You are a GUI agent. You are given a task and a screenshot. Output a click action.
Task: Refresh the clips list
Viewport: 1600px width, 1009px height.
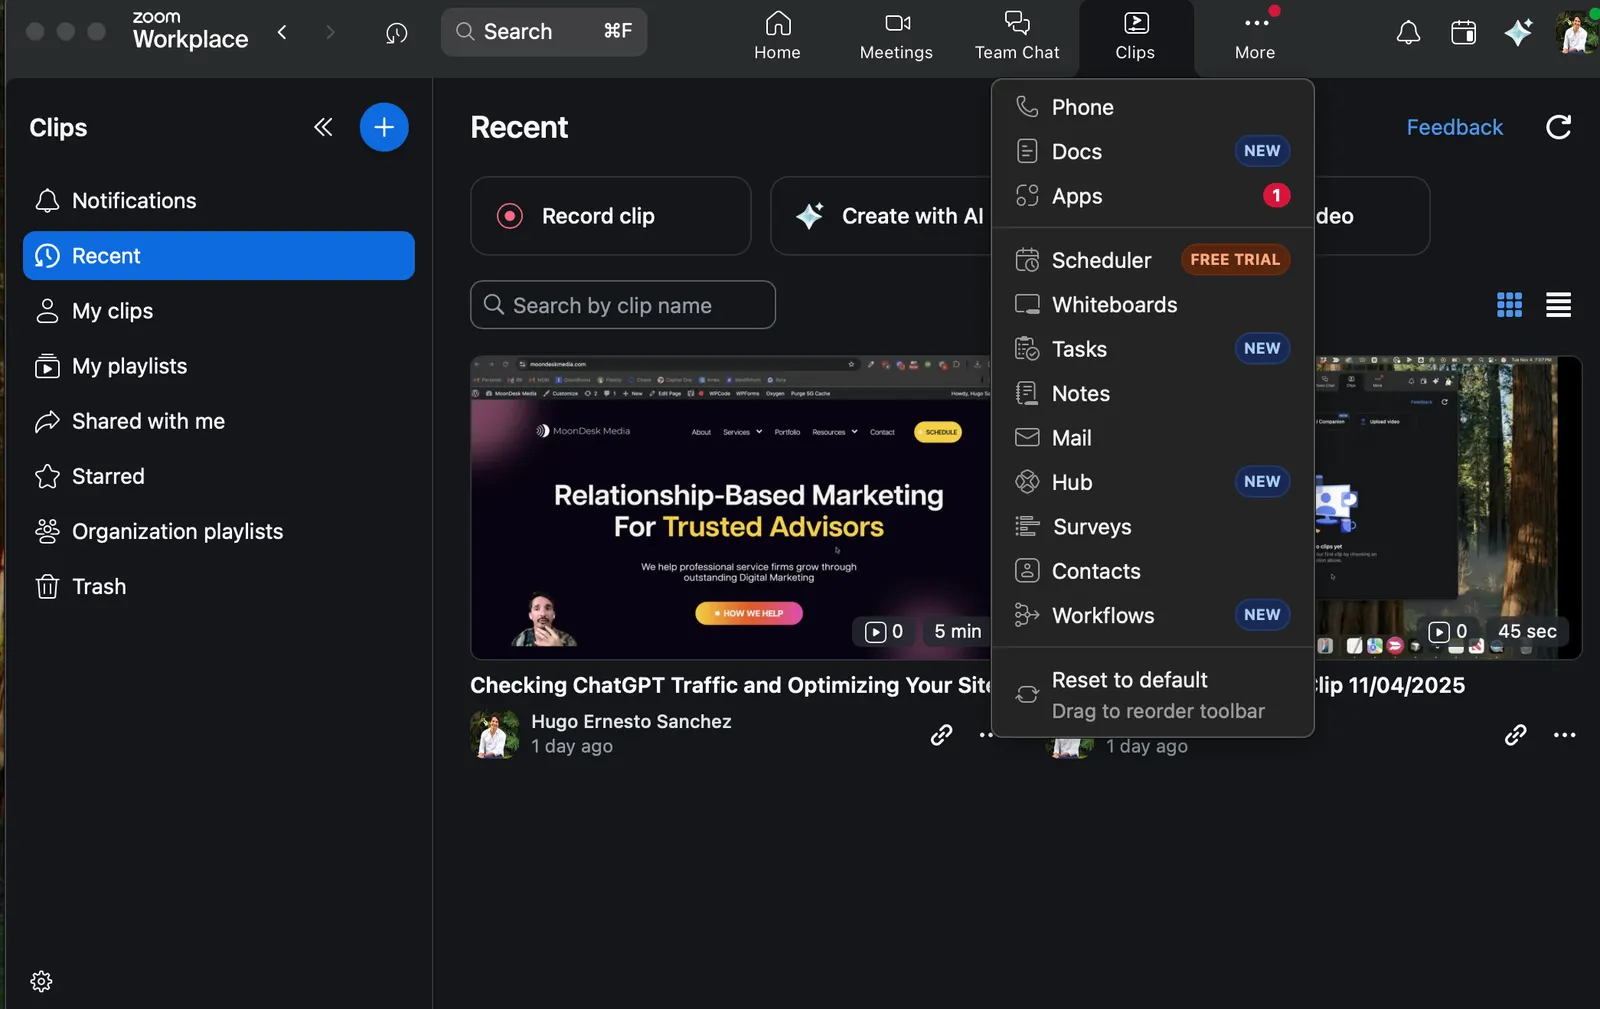(1558, 127)
